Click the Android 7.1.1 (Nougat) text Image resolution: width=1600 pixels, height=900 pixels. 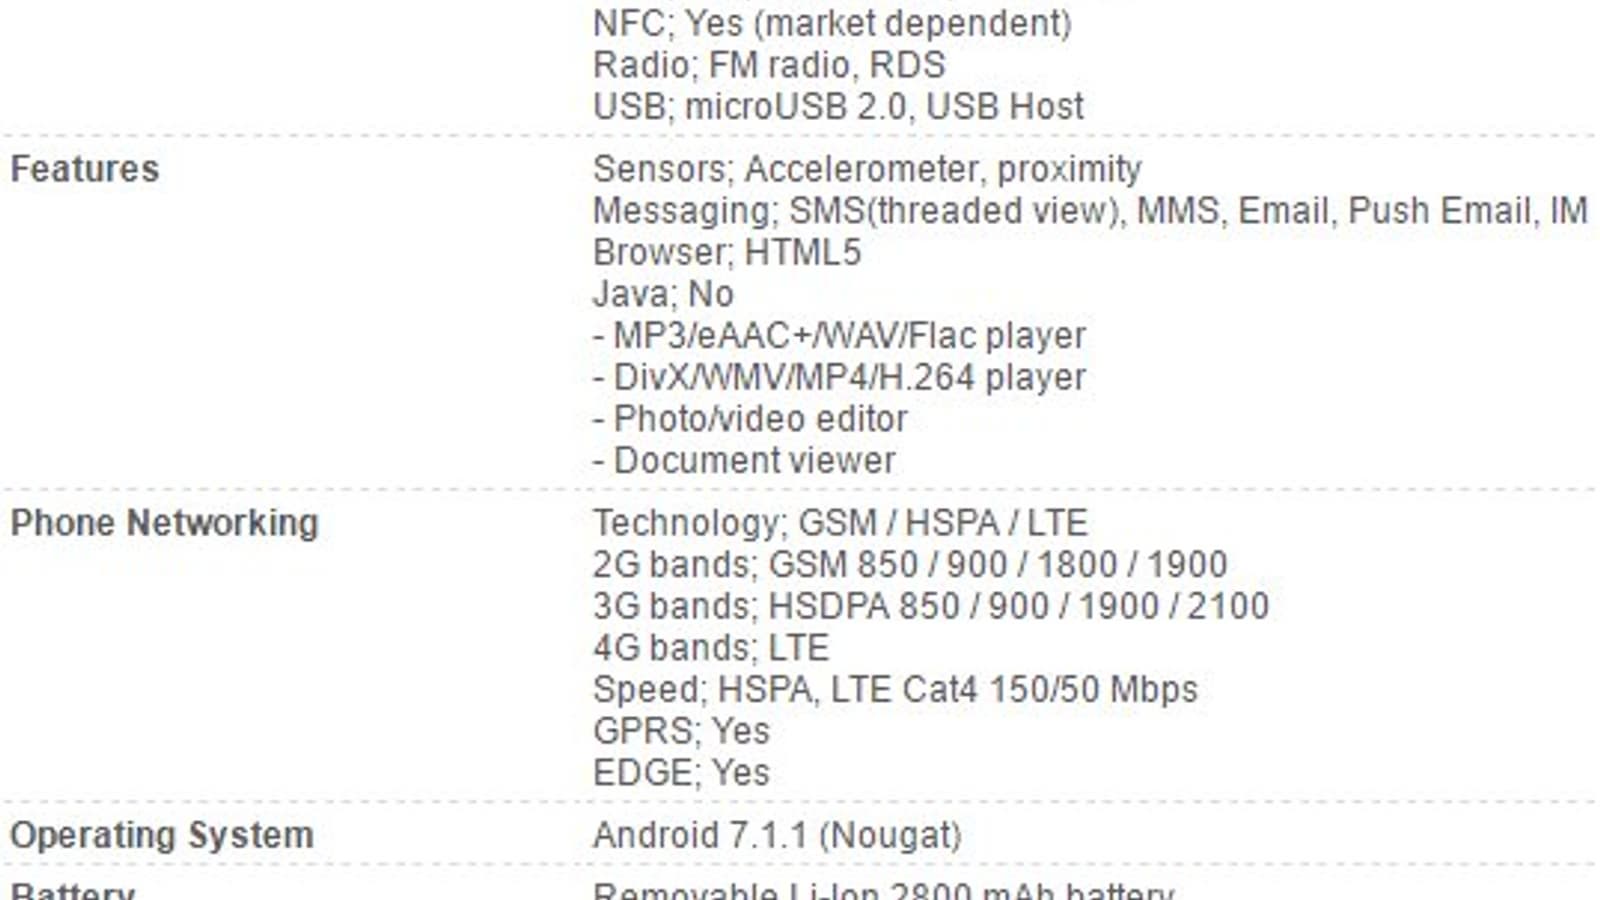point(776,835)
